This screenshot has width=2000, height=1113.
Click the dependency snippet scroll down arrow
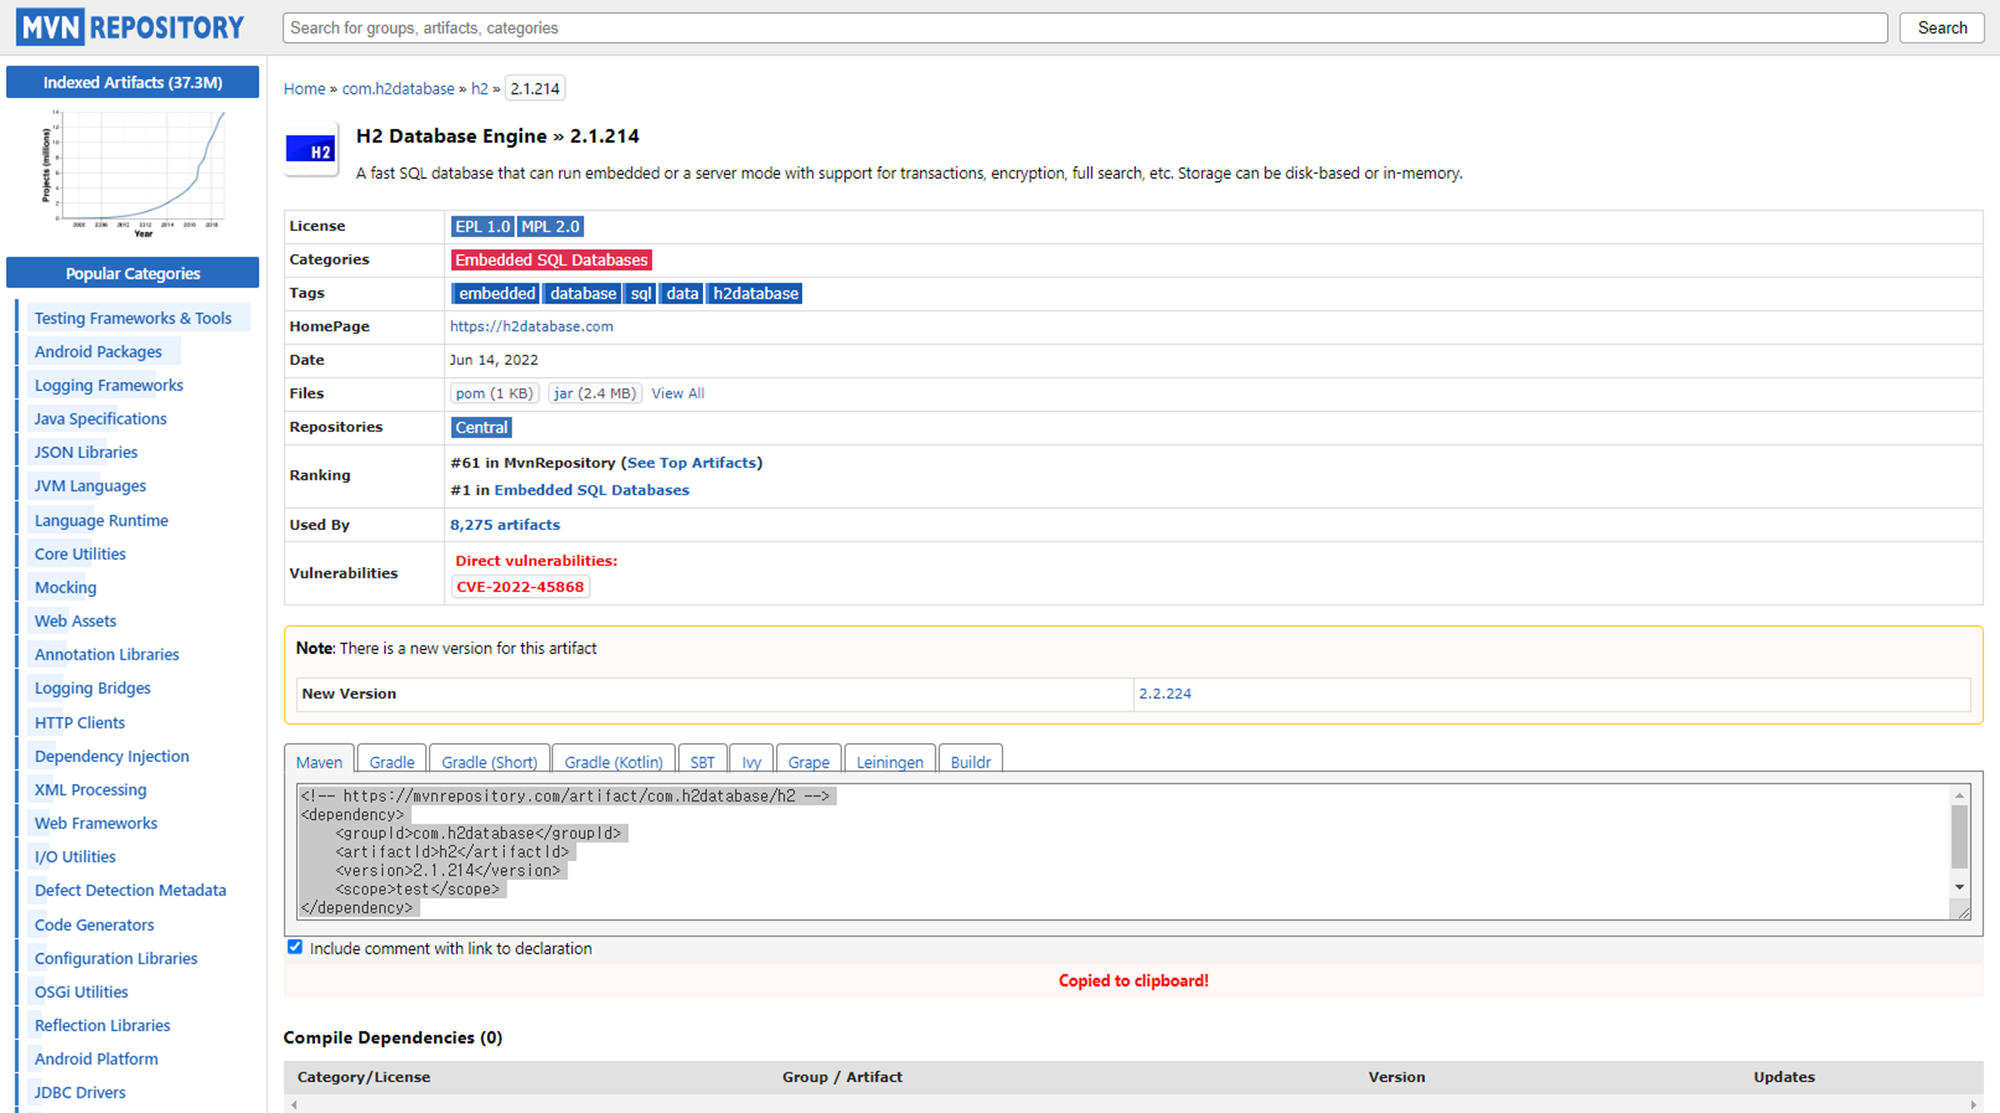[1959, 887]
